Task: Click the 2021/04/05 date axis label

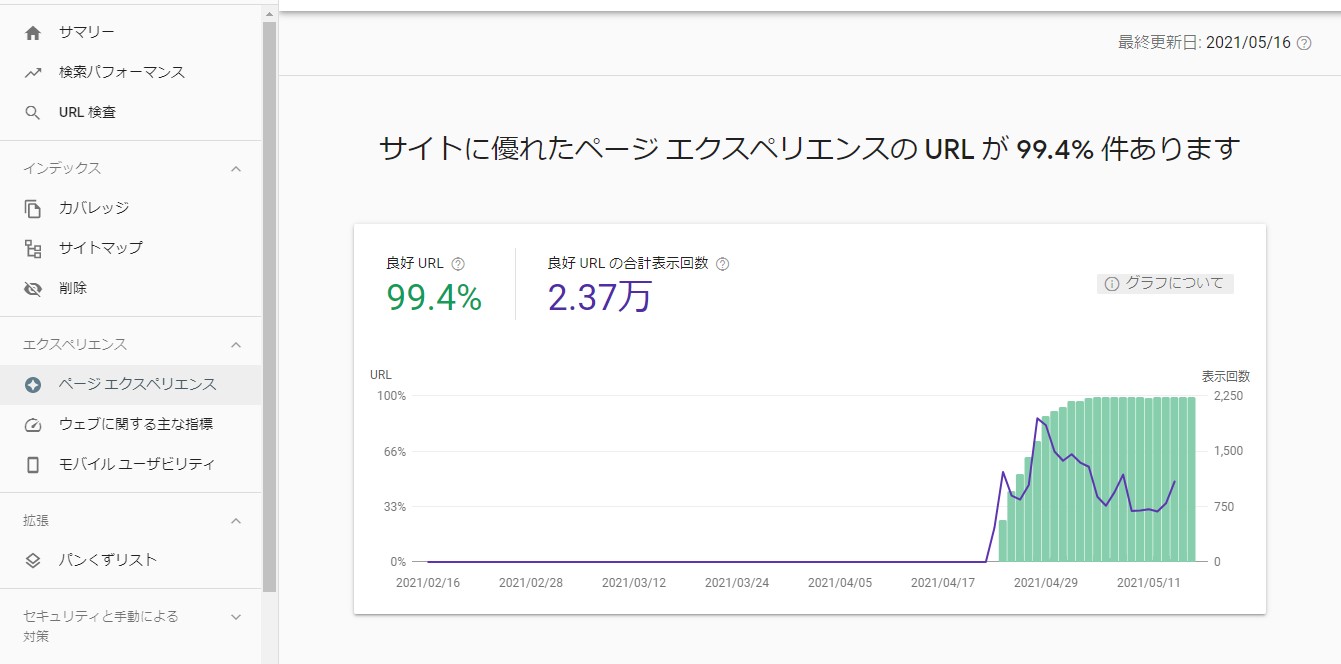Action: coord(840,582)
